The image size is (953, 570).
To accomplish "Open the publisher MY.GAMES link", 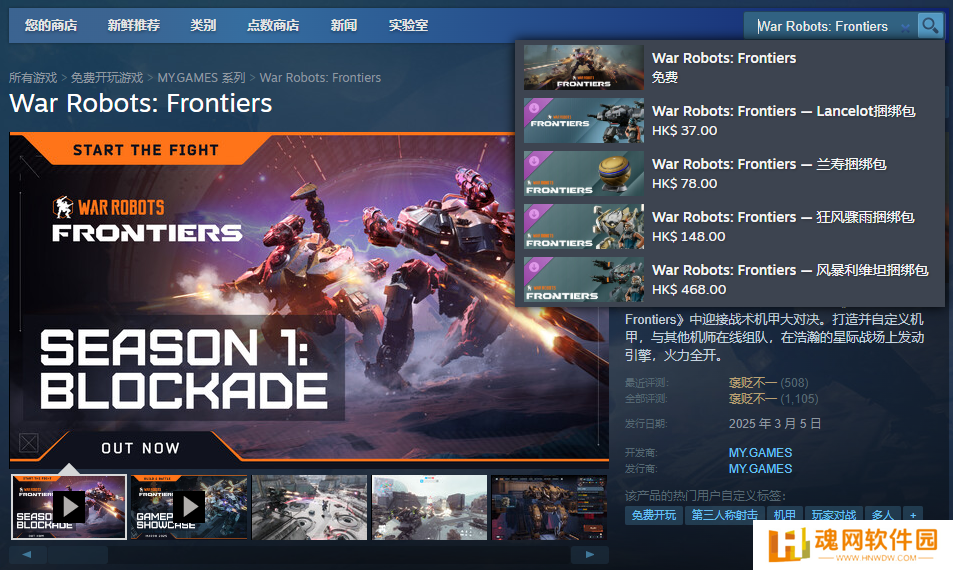I will pyautogui.click(x=760, y=469).
